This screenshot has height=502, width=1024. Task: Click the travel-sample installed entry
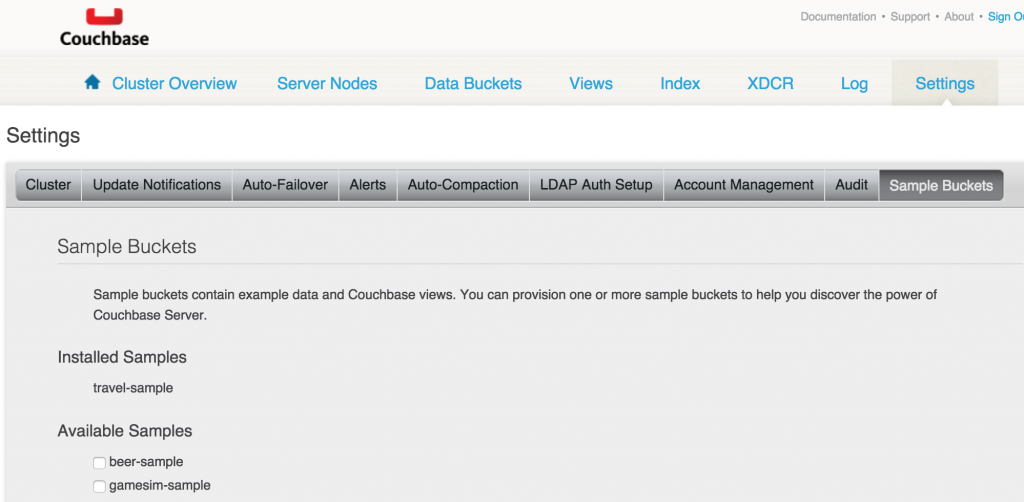pos(133,388)
